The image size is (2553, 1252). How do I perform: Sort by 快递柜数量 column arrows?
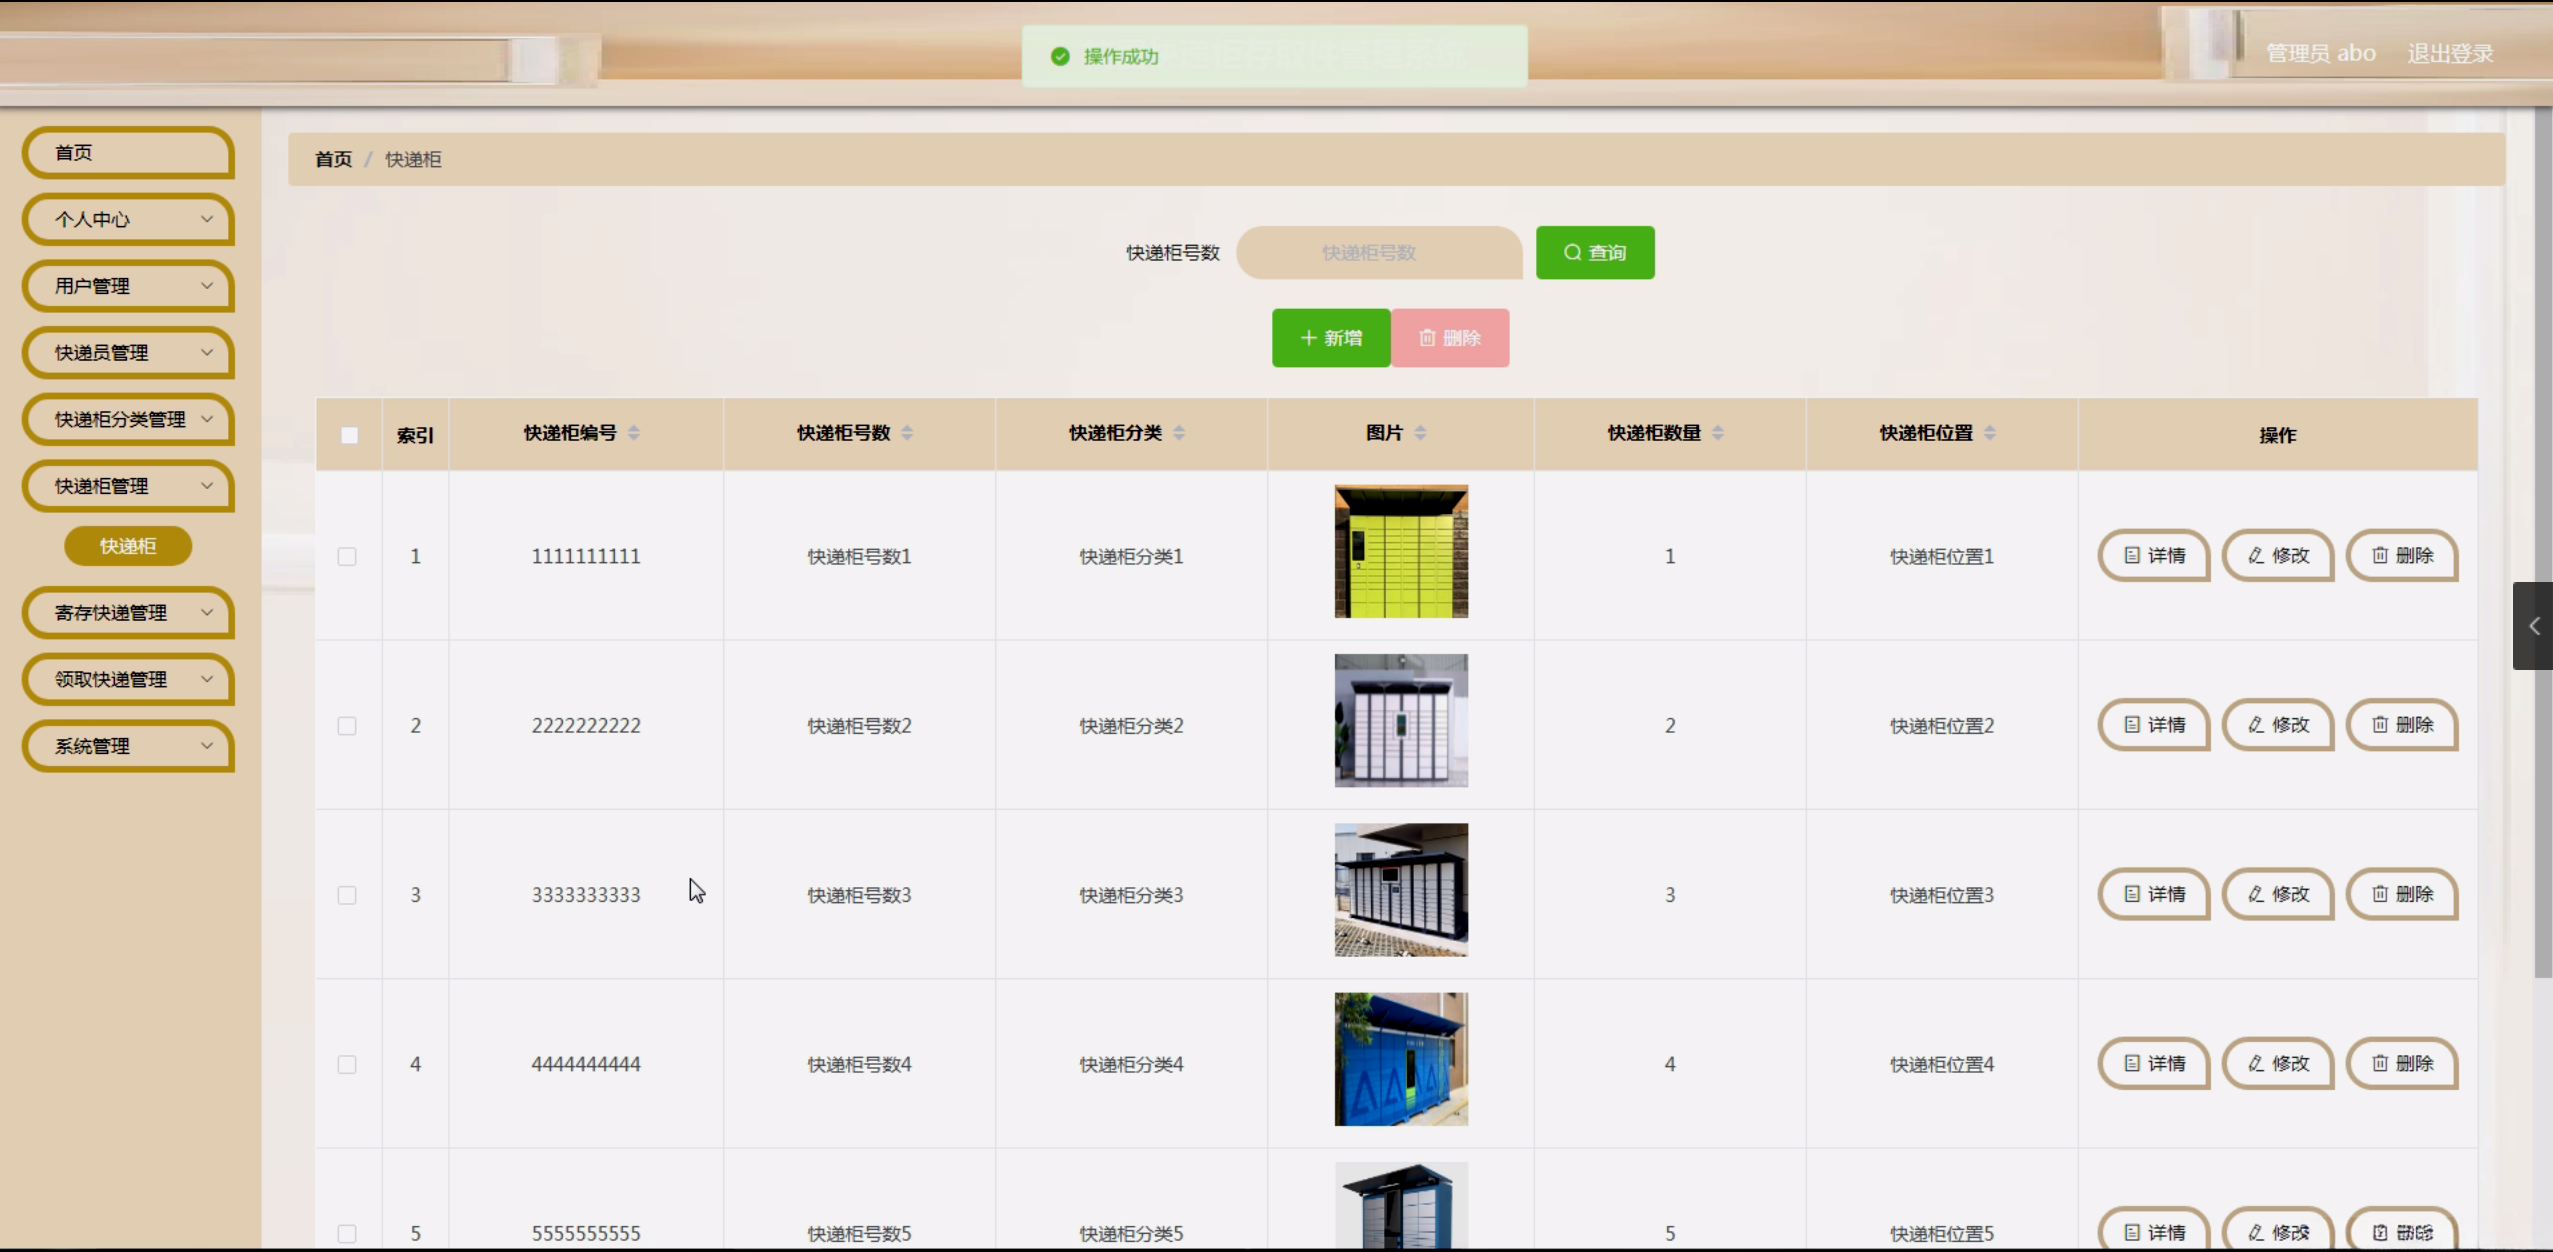point(1717,433)
